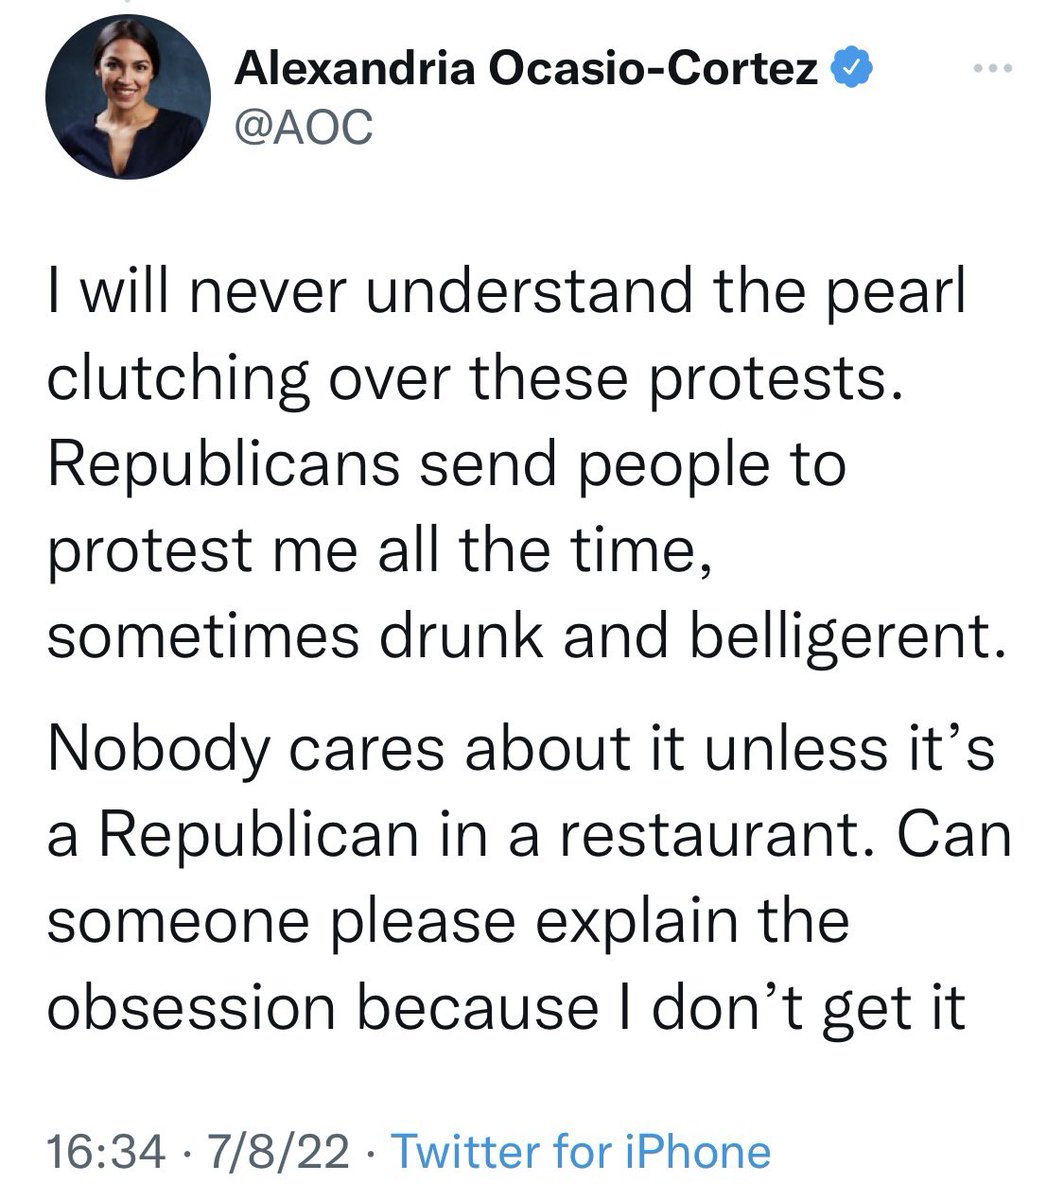Screen dimensions: 1064x1200
Task: Click the 16:34 timestamp
Action: 105,1152
